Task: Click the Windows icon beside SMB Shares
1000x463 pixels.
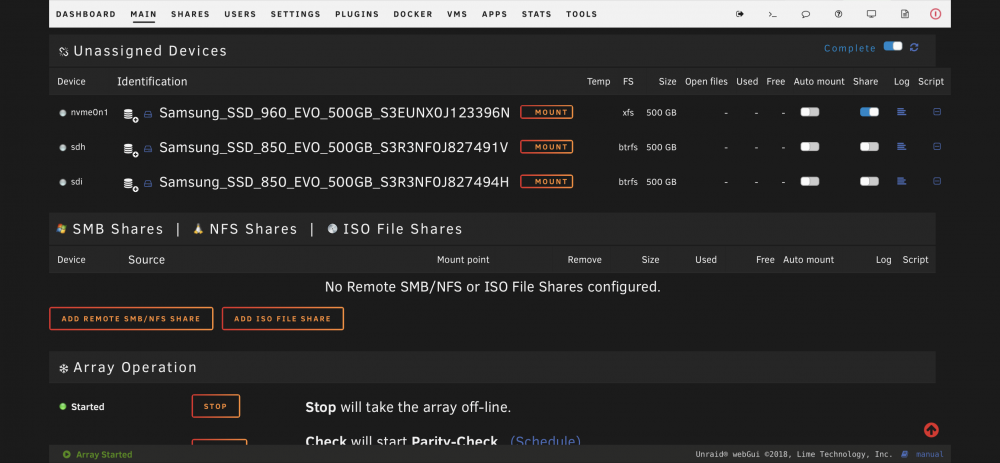Action: 61,228
